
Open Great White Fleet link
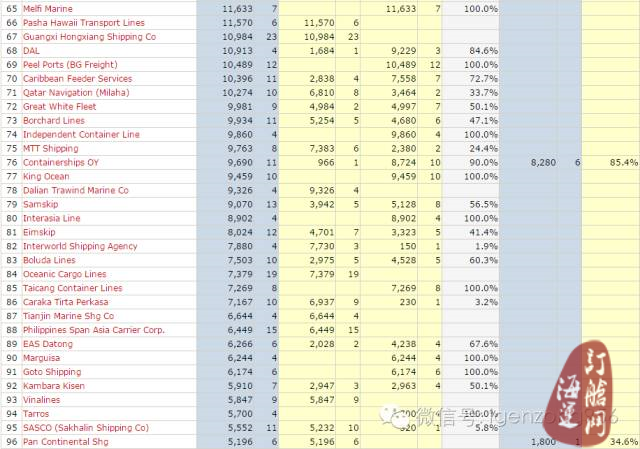[x=60, y=106]
